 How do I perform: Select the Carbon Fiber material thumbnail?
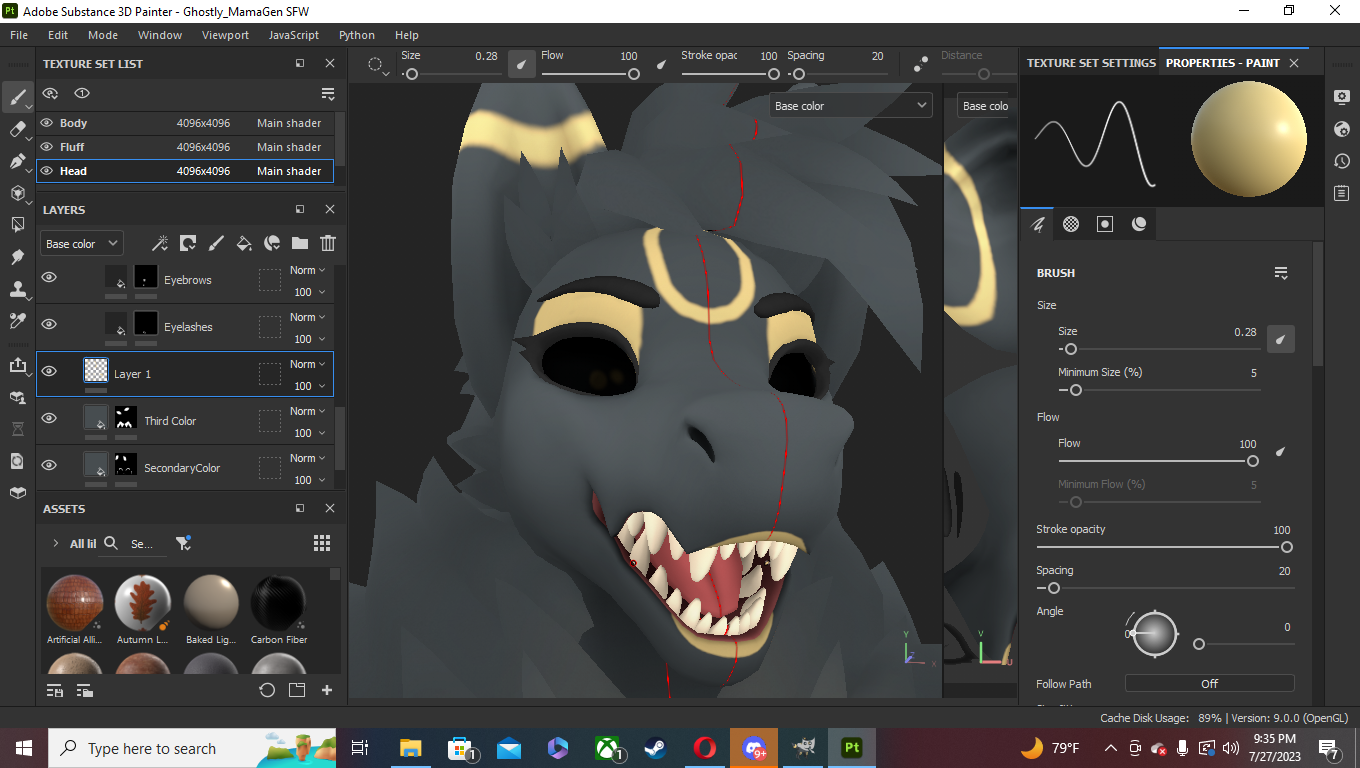[x=278, y=602]
